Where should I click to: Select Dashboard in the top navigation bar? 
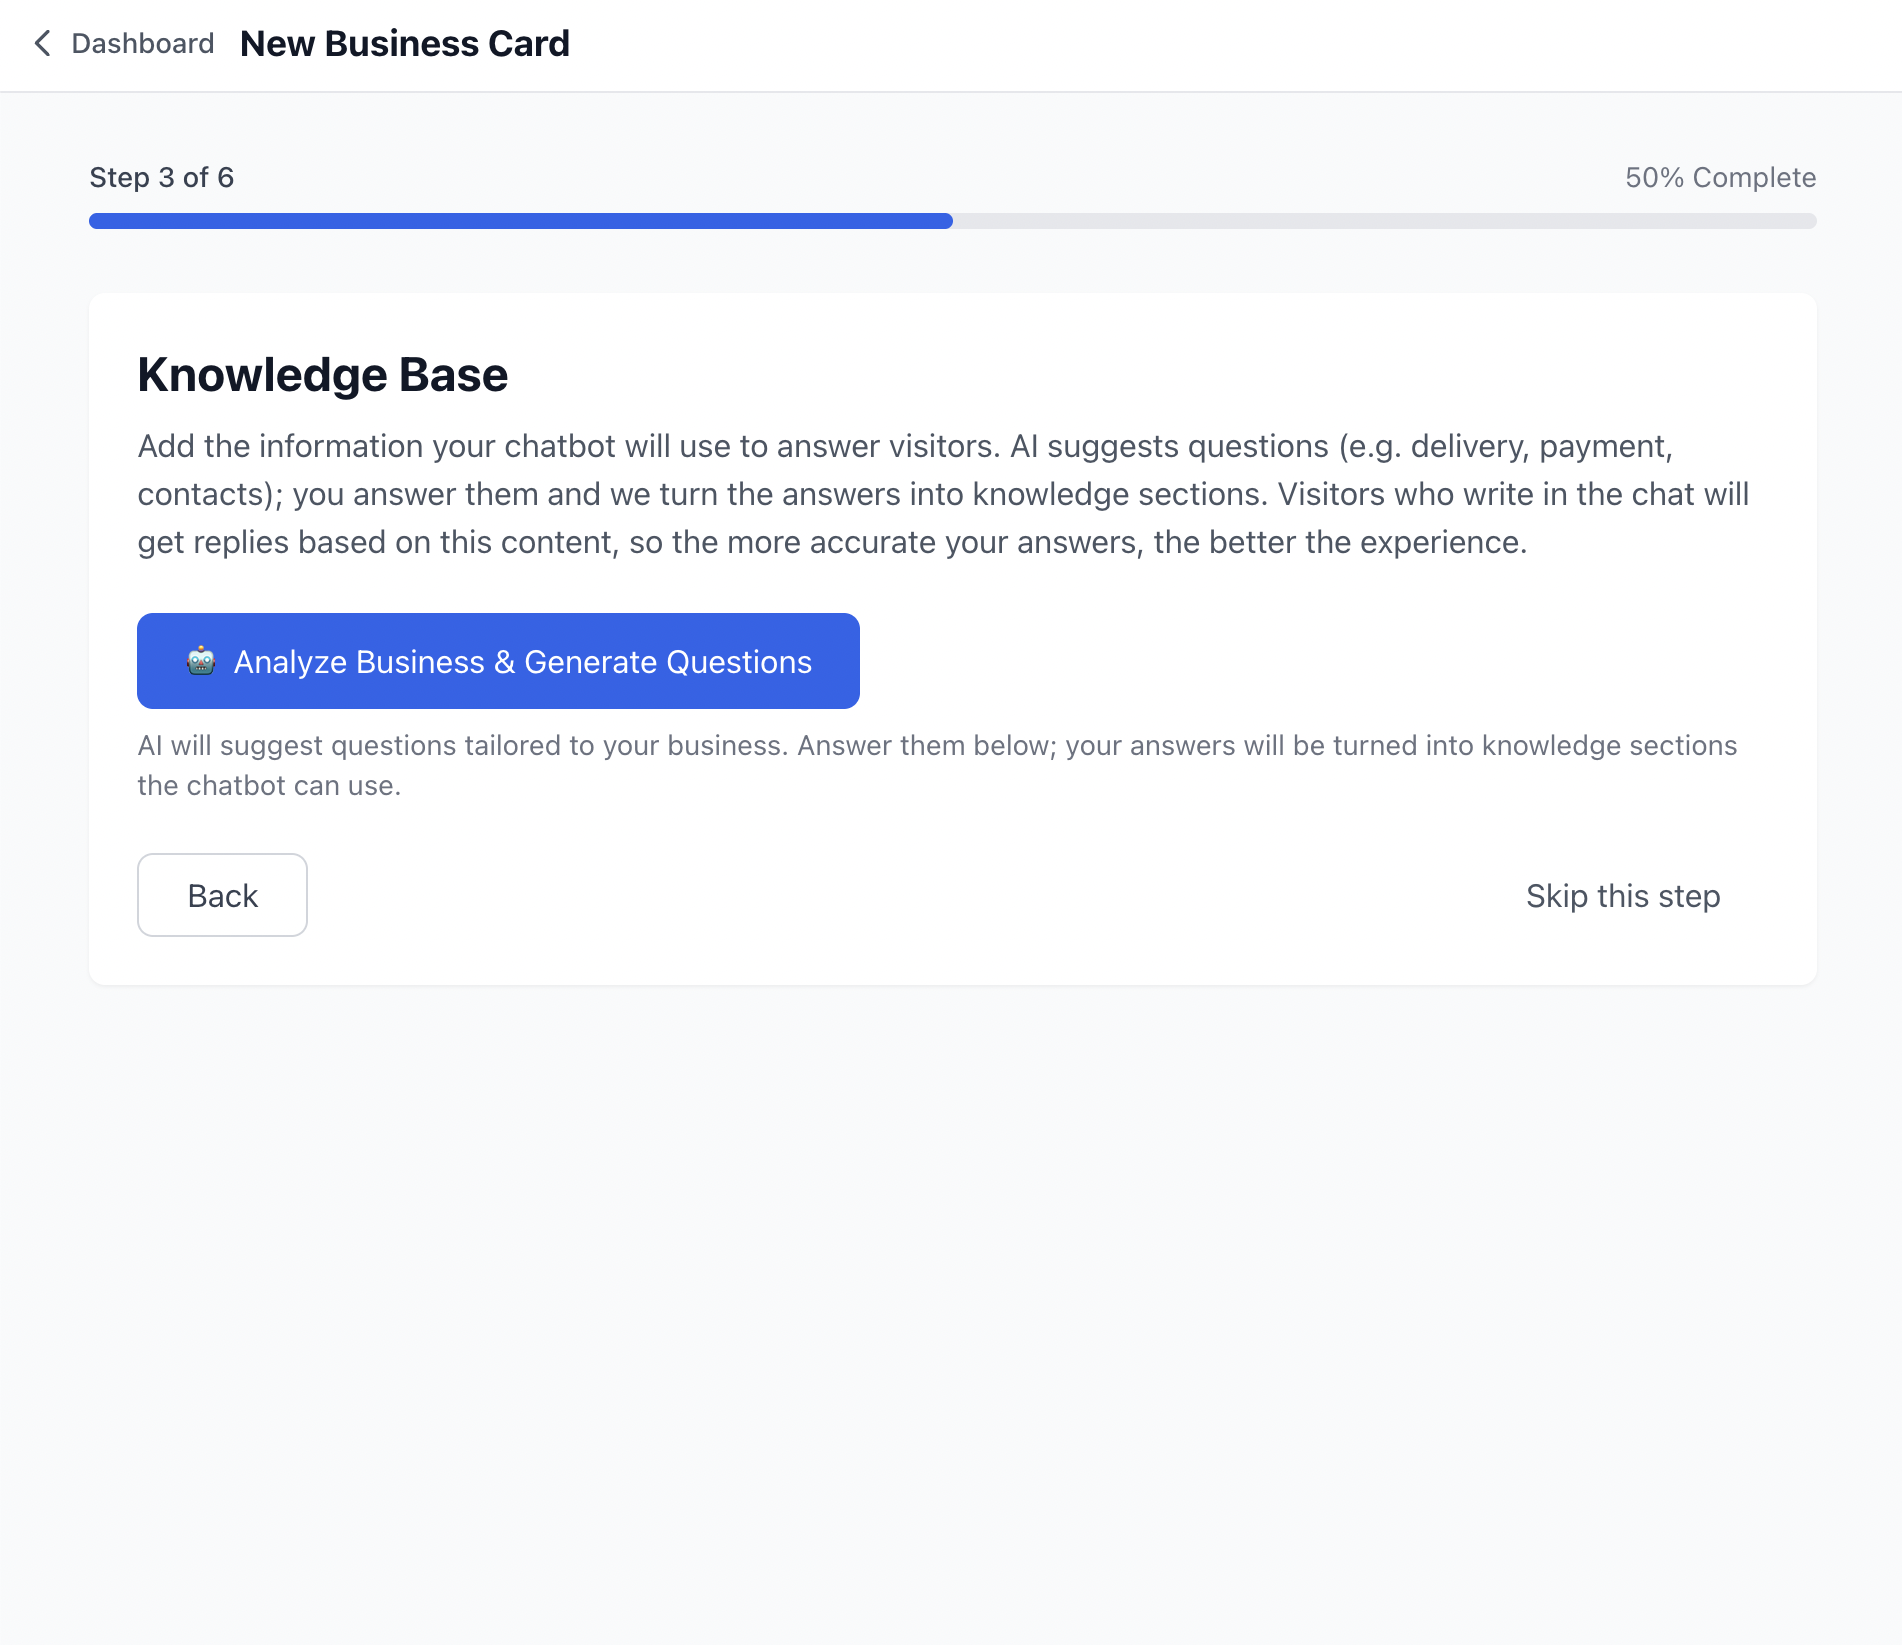tap(142, 44)
